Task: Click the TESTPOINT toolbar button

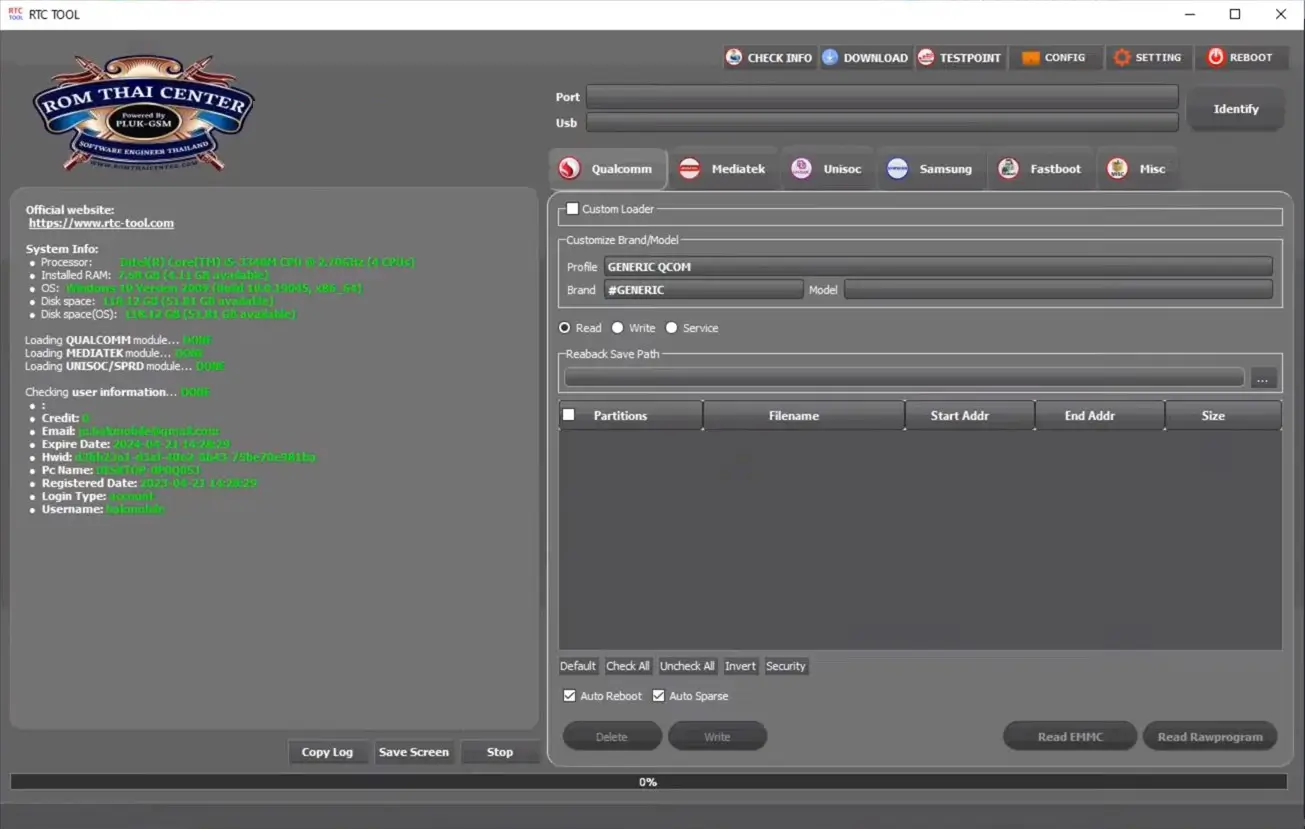Action: tap(960, 58)
